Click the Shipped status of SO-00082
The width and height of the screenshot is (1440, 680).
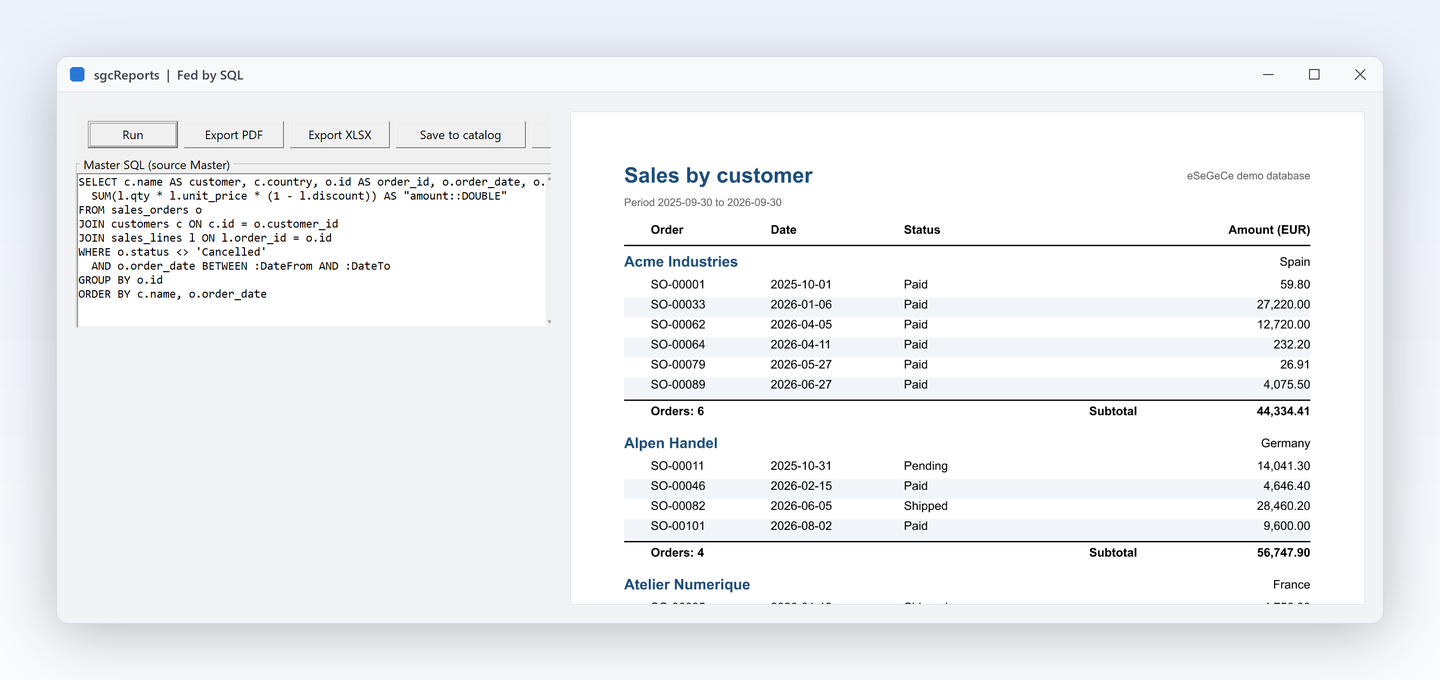pyautogui.click(x=926, y=506)
